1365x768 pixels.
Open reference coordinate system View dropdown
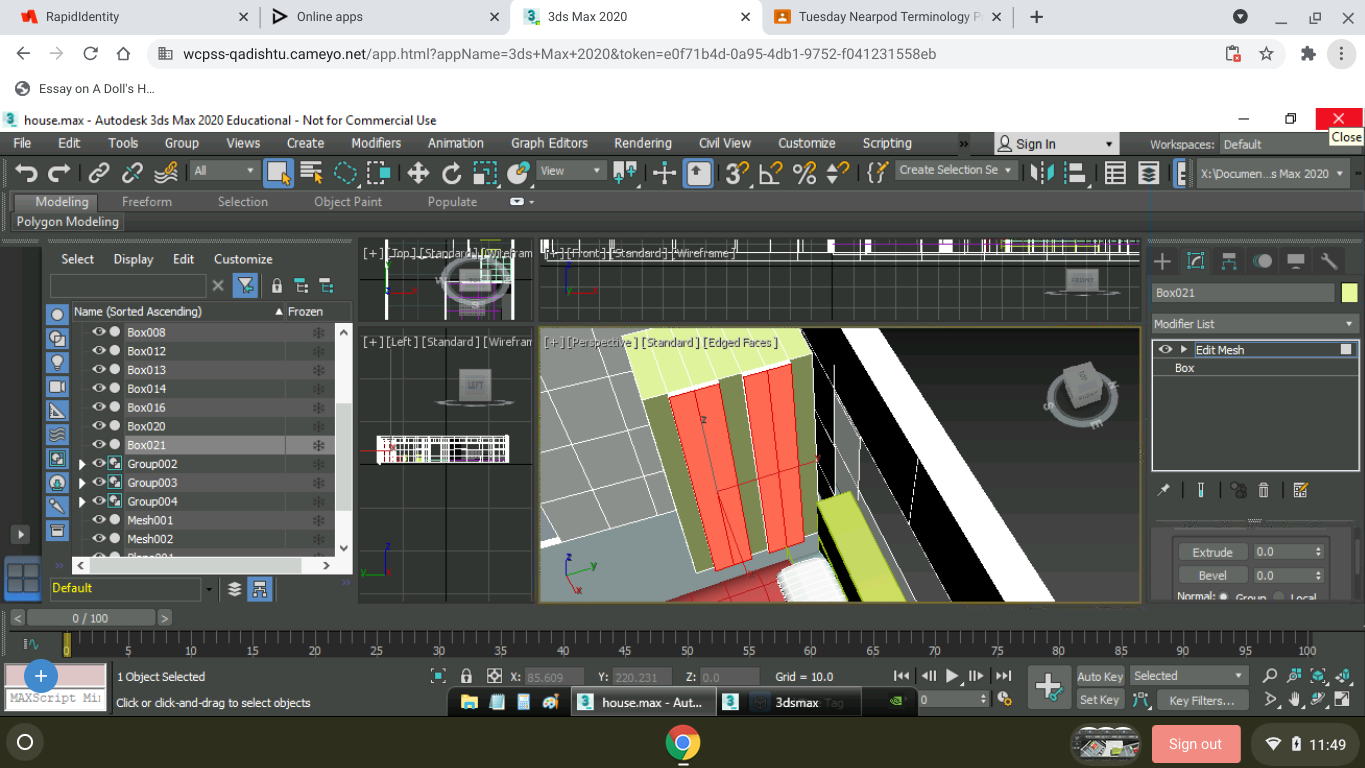tap(571, 171)
